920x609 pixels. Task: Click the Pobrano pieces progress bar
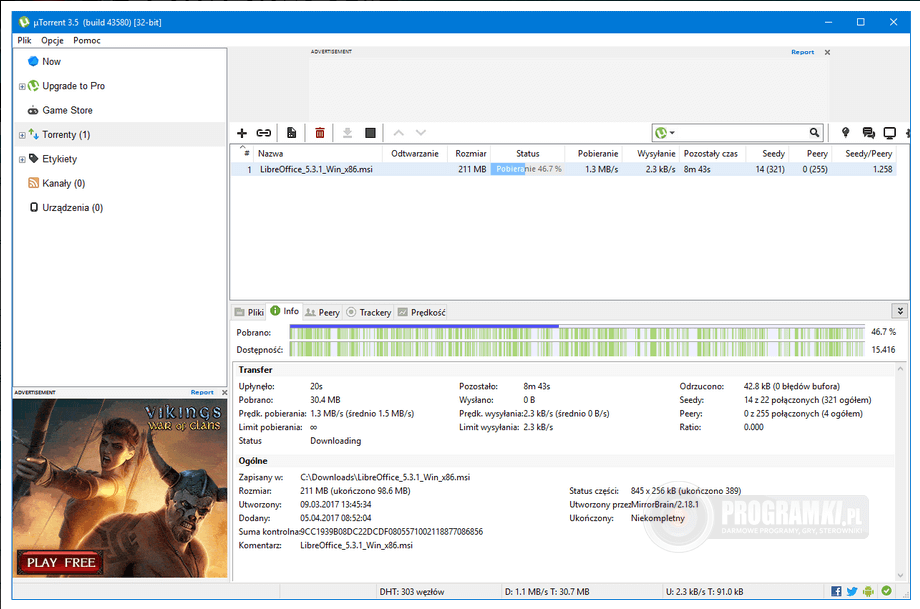click(577, 333)
